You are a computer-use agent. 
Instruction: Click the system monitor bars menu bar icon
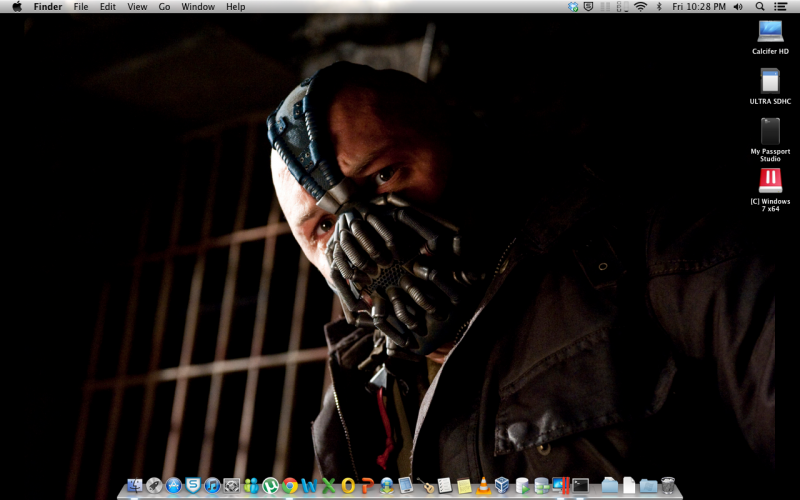coord(622,7)
